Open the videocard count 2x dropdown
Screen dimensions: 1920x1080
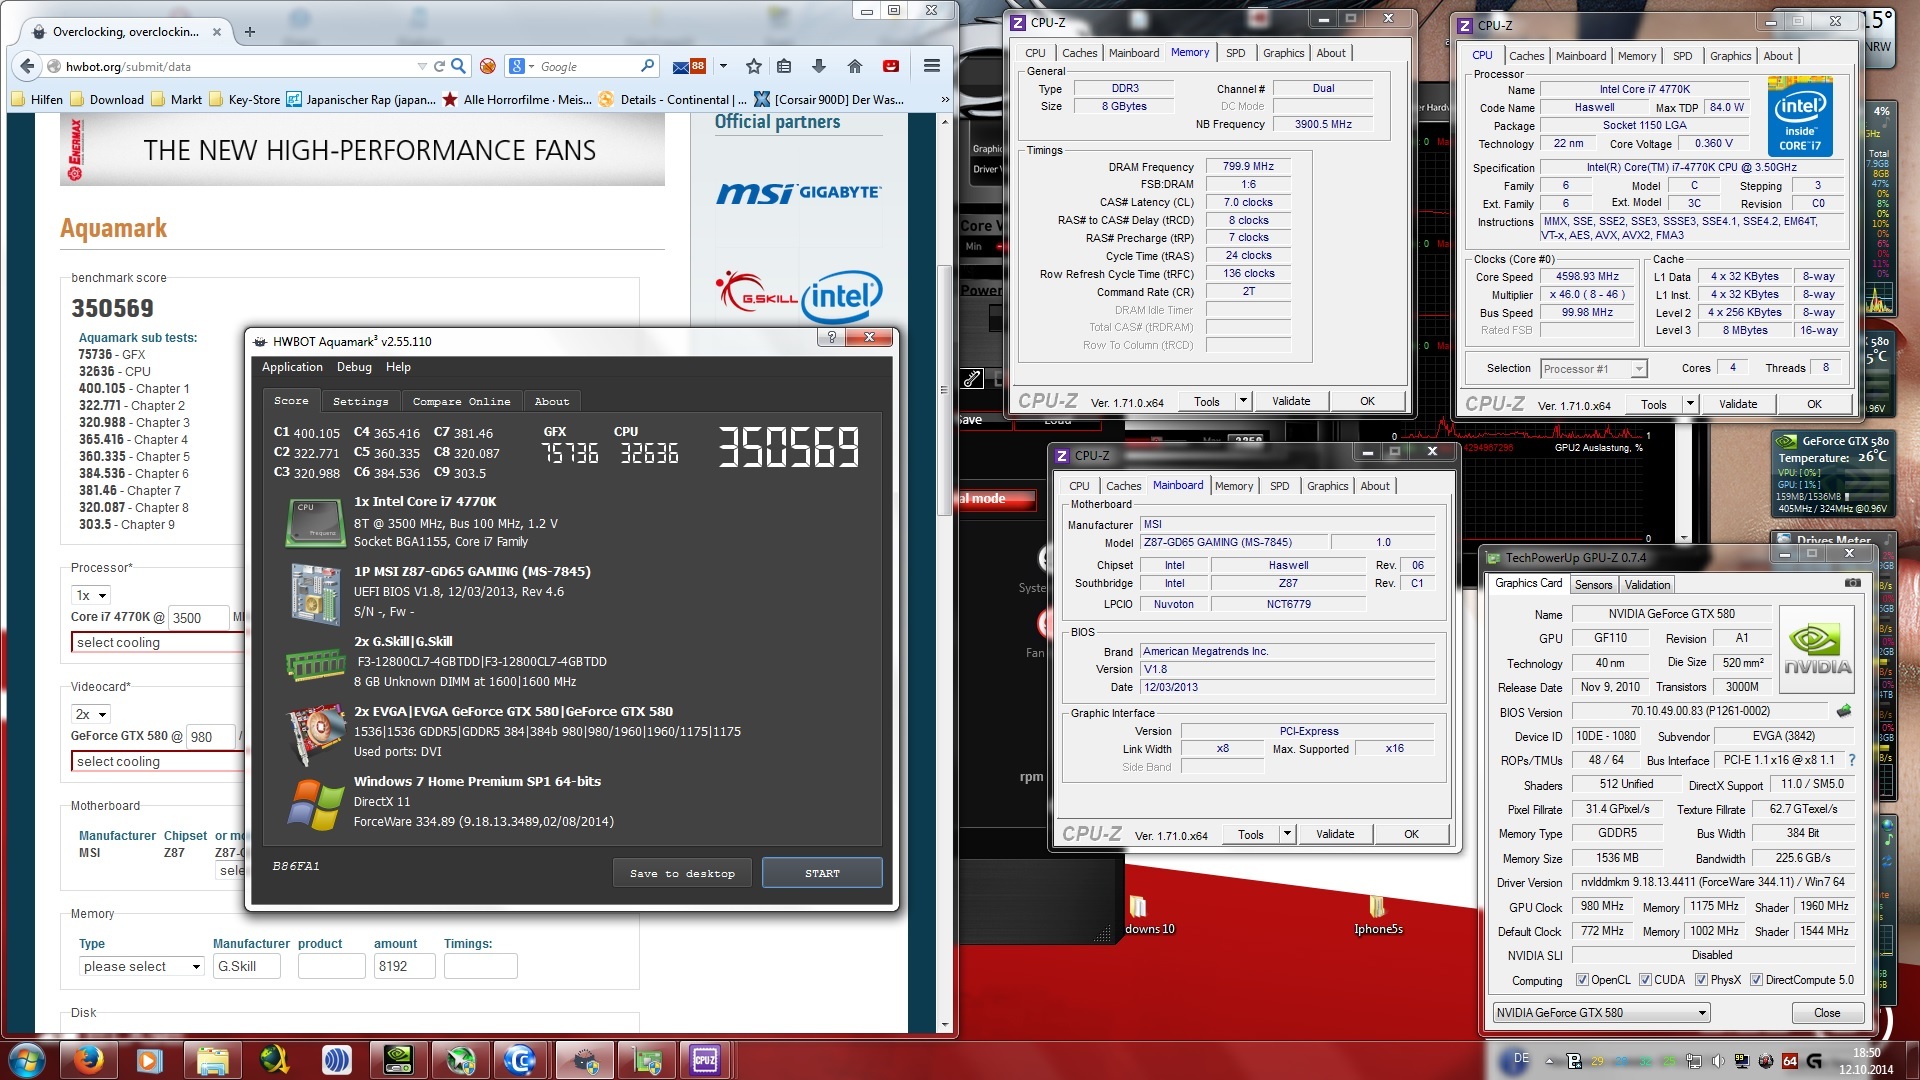91,714
